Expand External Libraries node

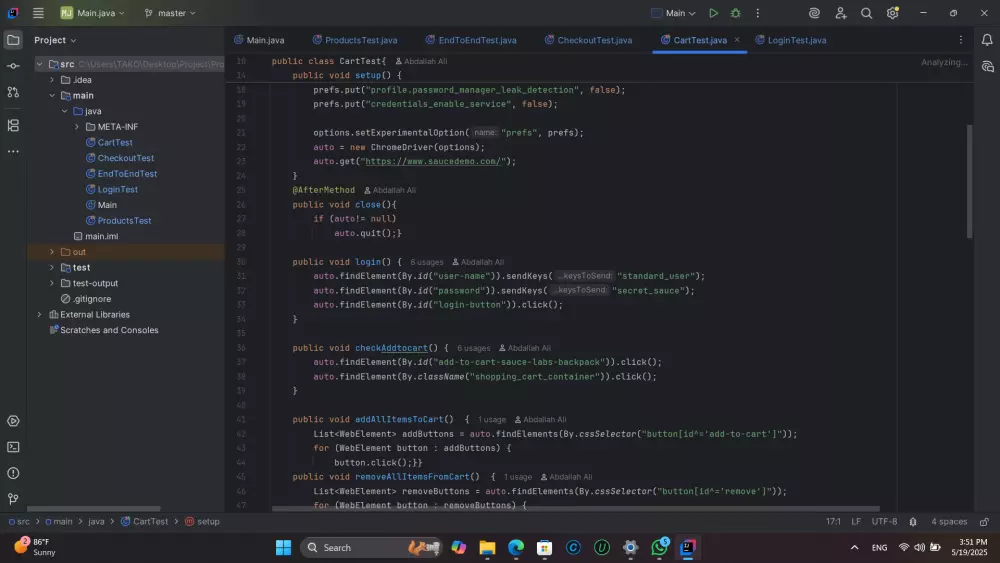(x=40, y=314)
